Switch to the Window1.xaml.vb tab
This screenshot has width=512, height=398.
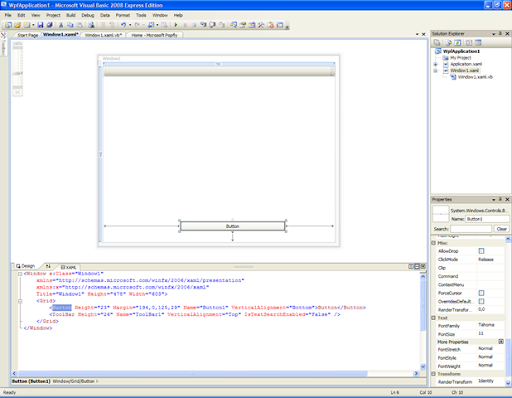pos(103,35)
